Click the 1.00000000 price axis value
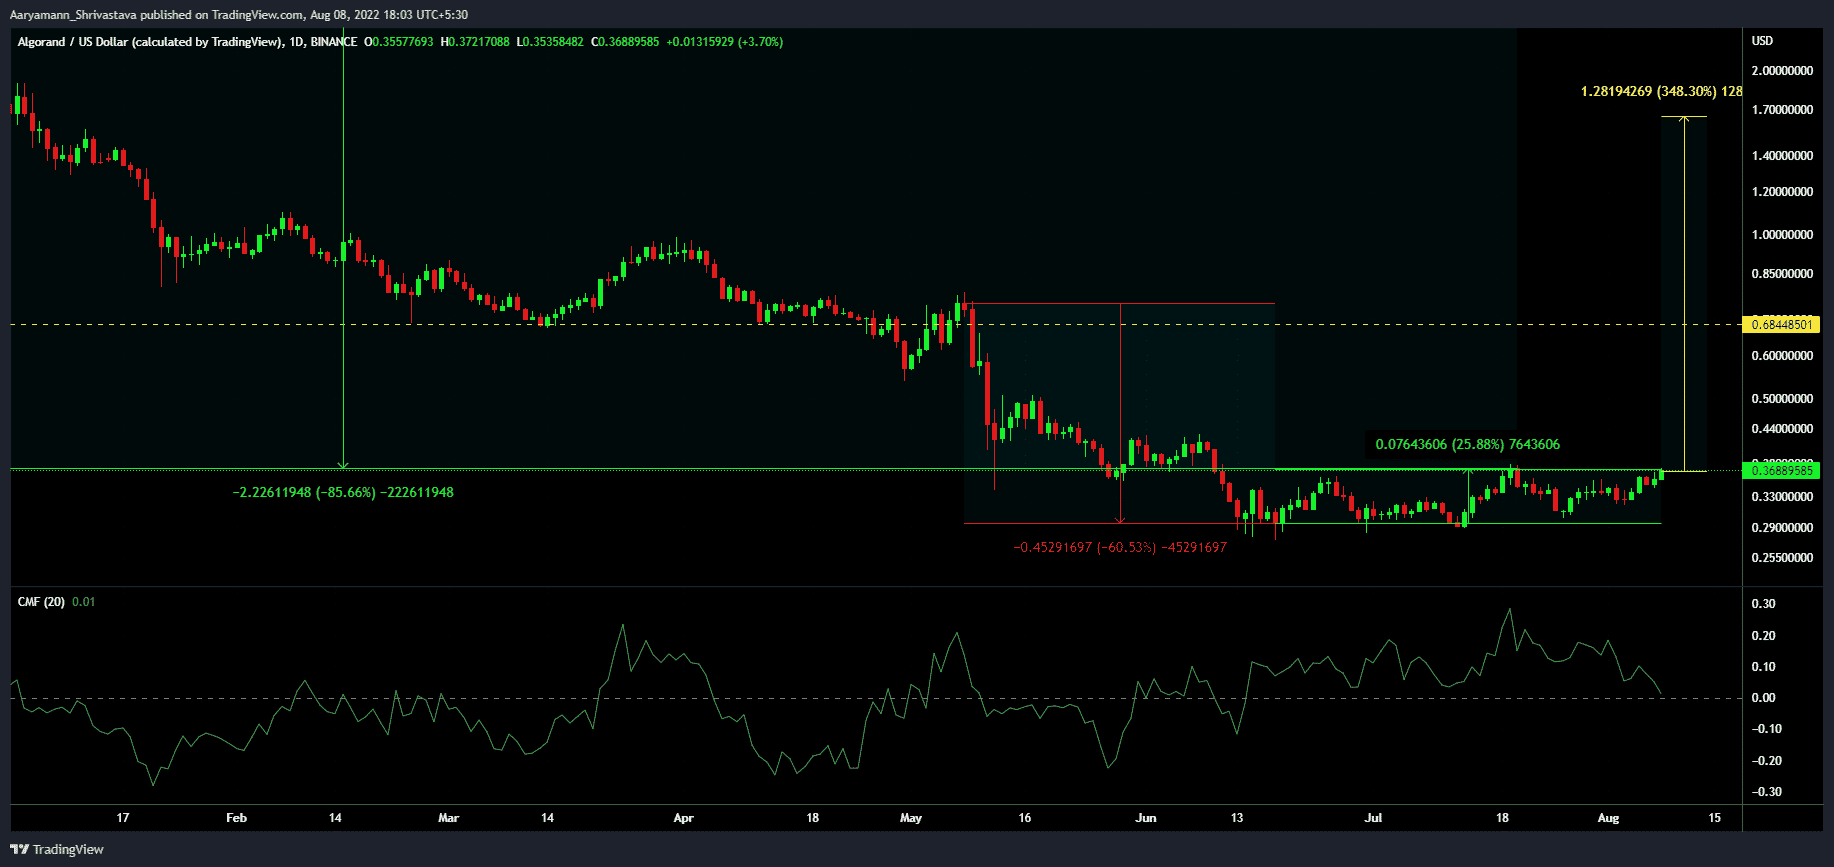The height and width of the screenshot is (867, 1834). (1782, 235)
